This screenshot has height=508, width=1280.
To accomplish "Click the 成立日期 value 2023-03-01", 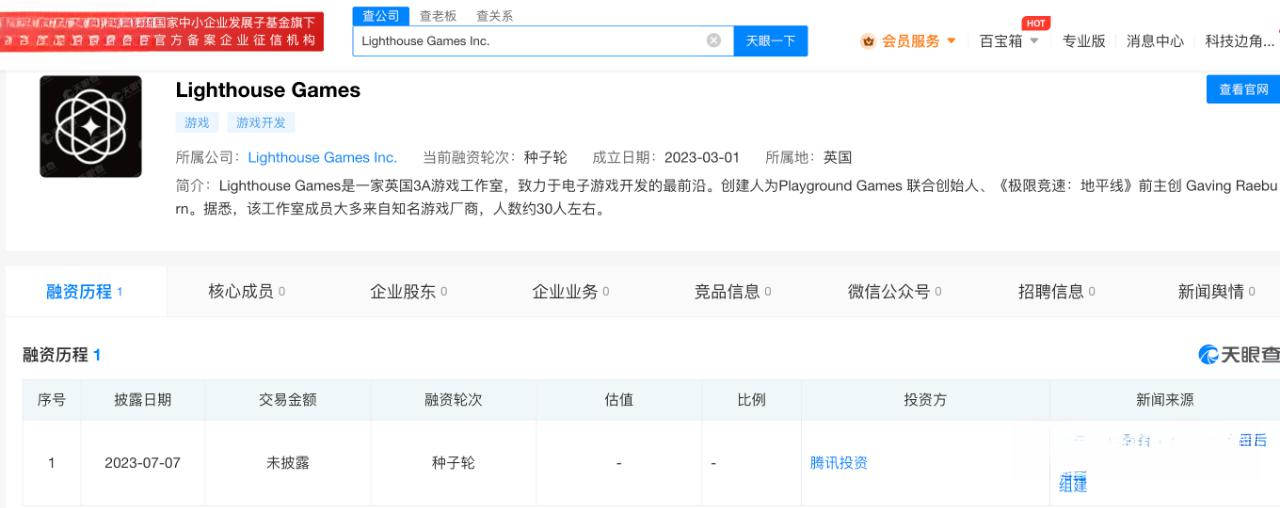I will point(701,157).
